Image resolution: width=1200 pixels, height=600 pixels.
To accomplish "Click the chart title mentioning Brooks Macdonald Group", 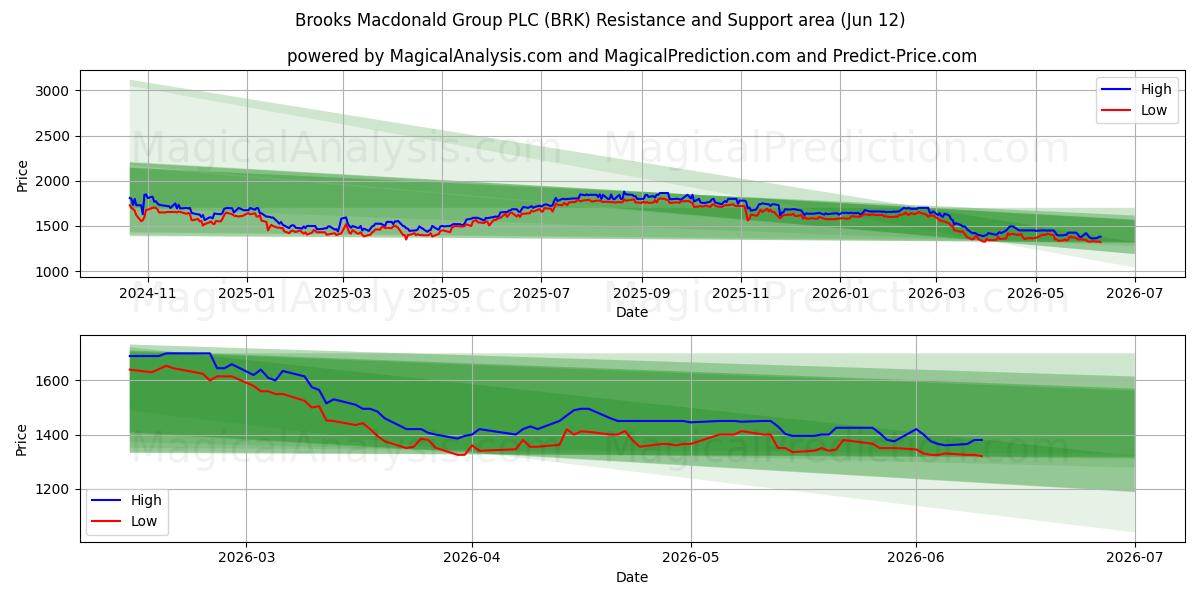I will pyautogui.click(x=600, y=20).
